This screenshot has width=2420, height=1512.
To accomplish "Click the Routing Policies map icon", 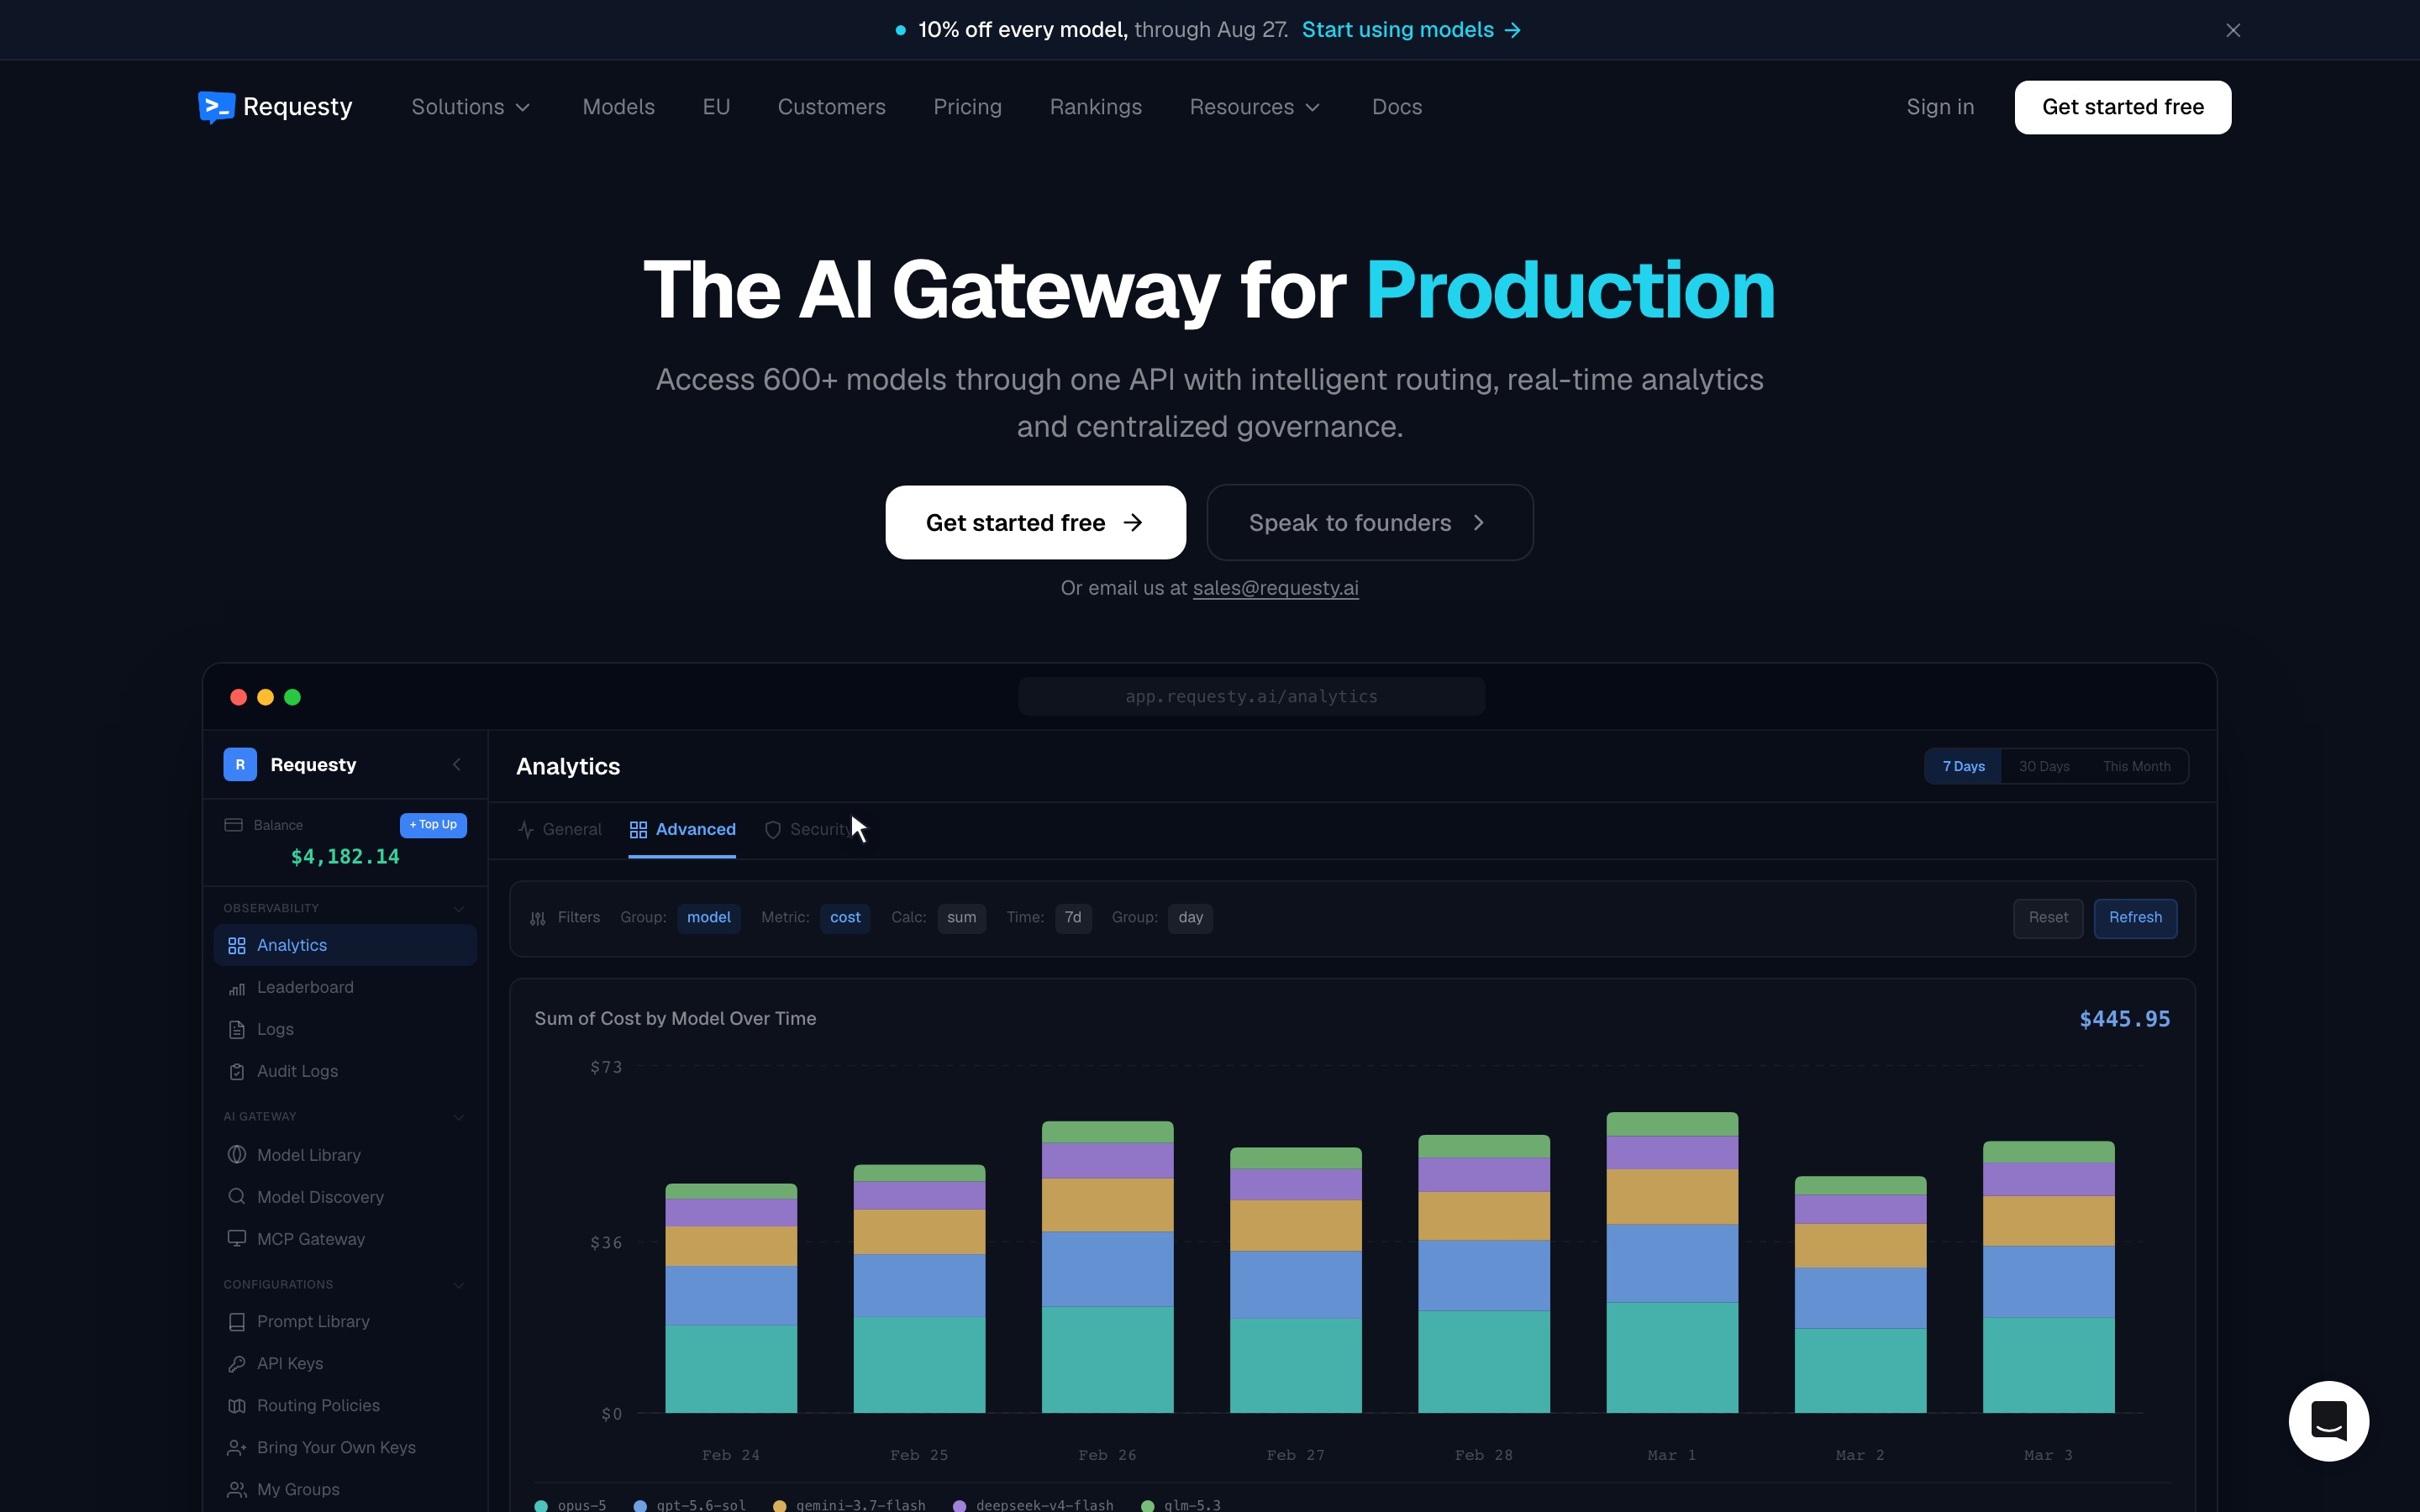I will (237, 1406).
